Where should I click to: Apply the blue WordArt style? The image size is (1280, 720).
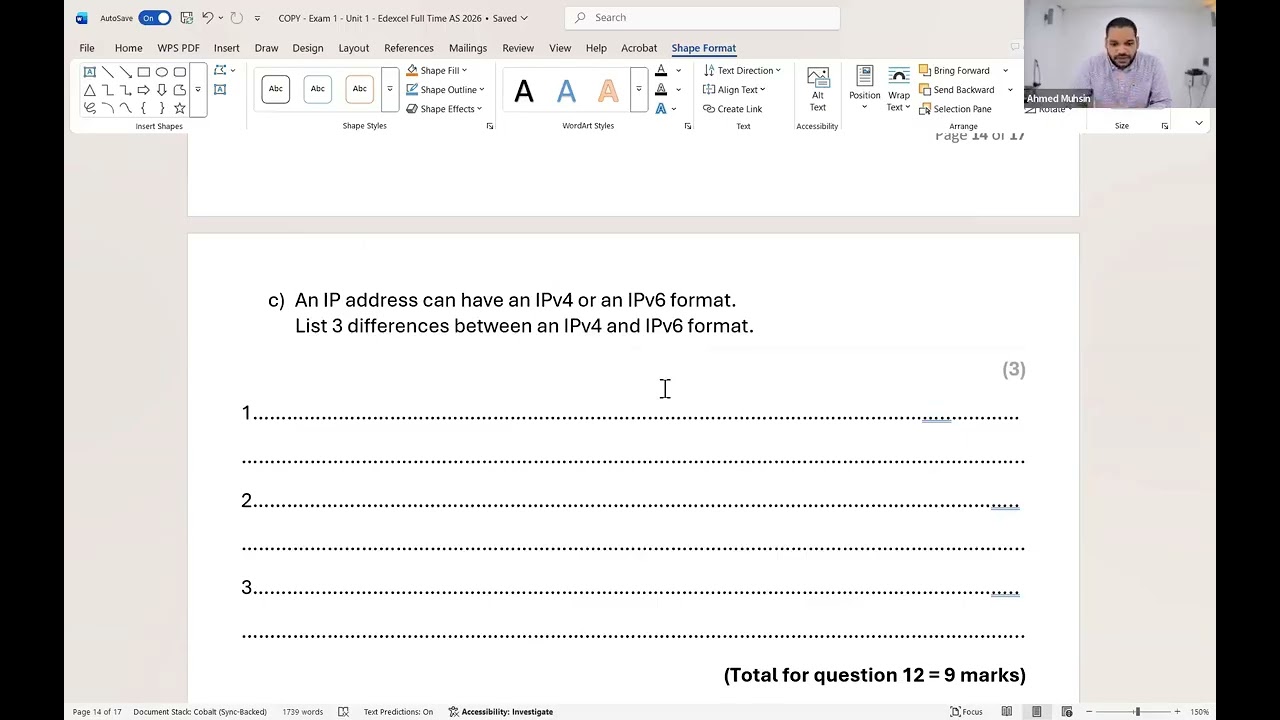(566, 92)
